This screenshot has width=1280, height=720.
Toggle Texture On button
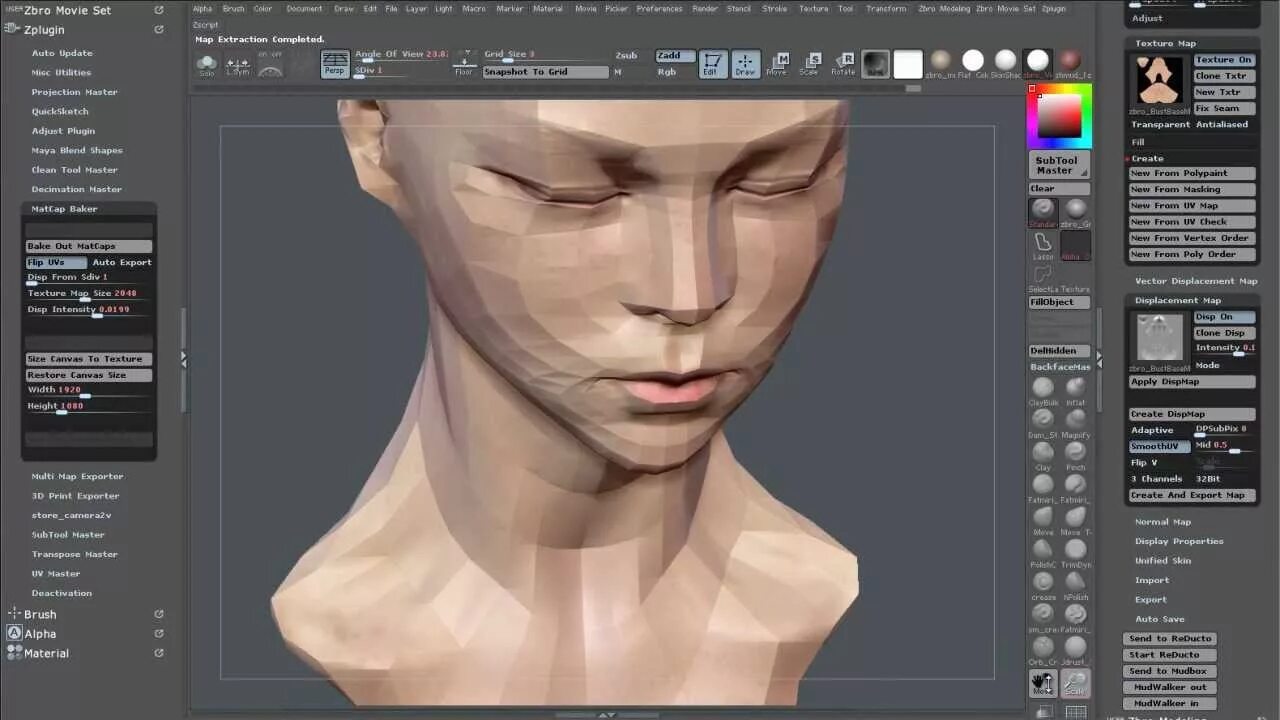[x=1224, y=60]
